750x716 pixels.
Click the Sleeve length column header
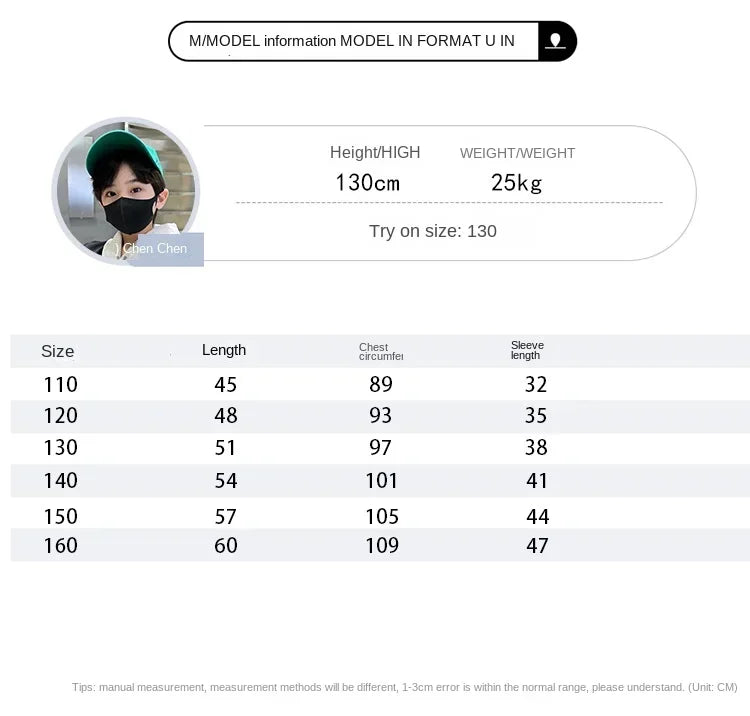coord(527,350)
